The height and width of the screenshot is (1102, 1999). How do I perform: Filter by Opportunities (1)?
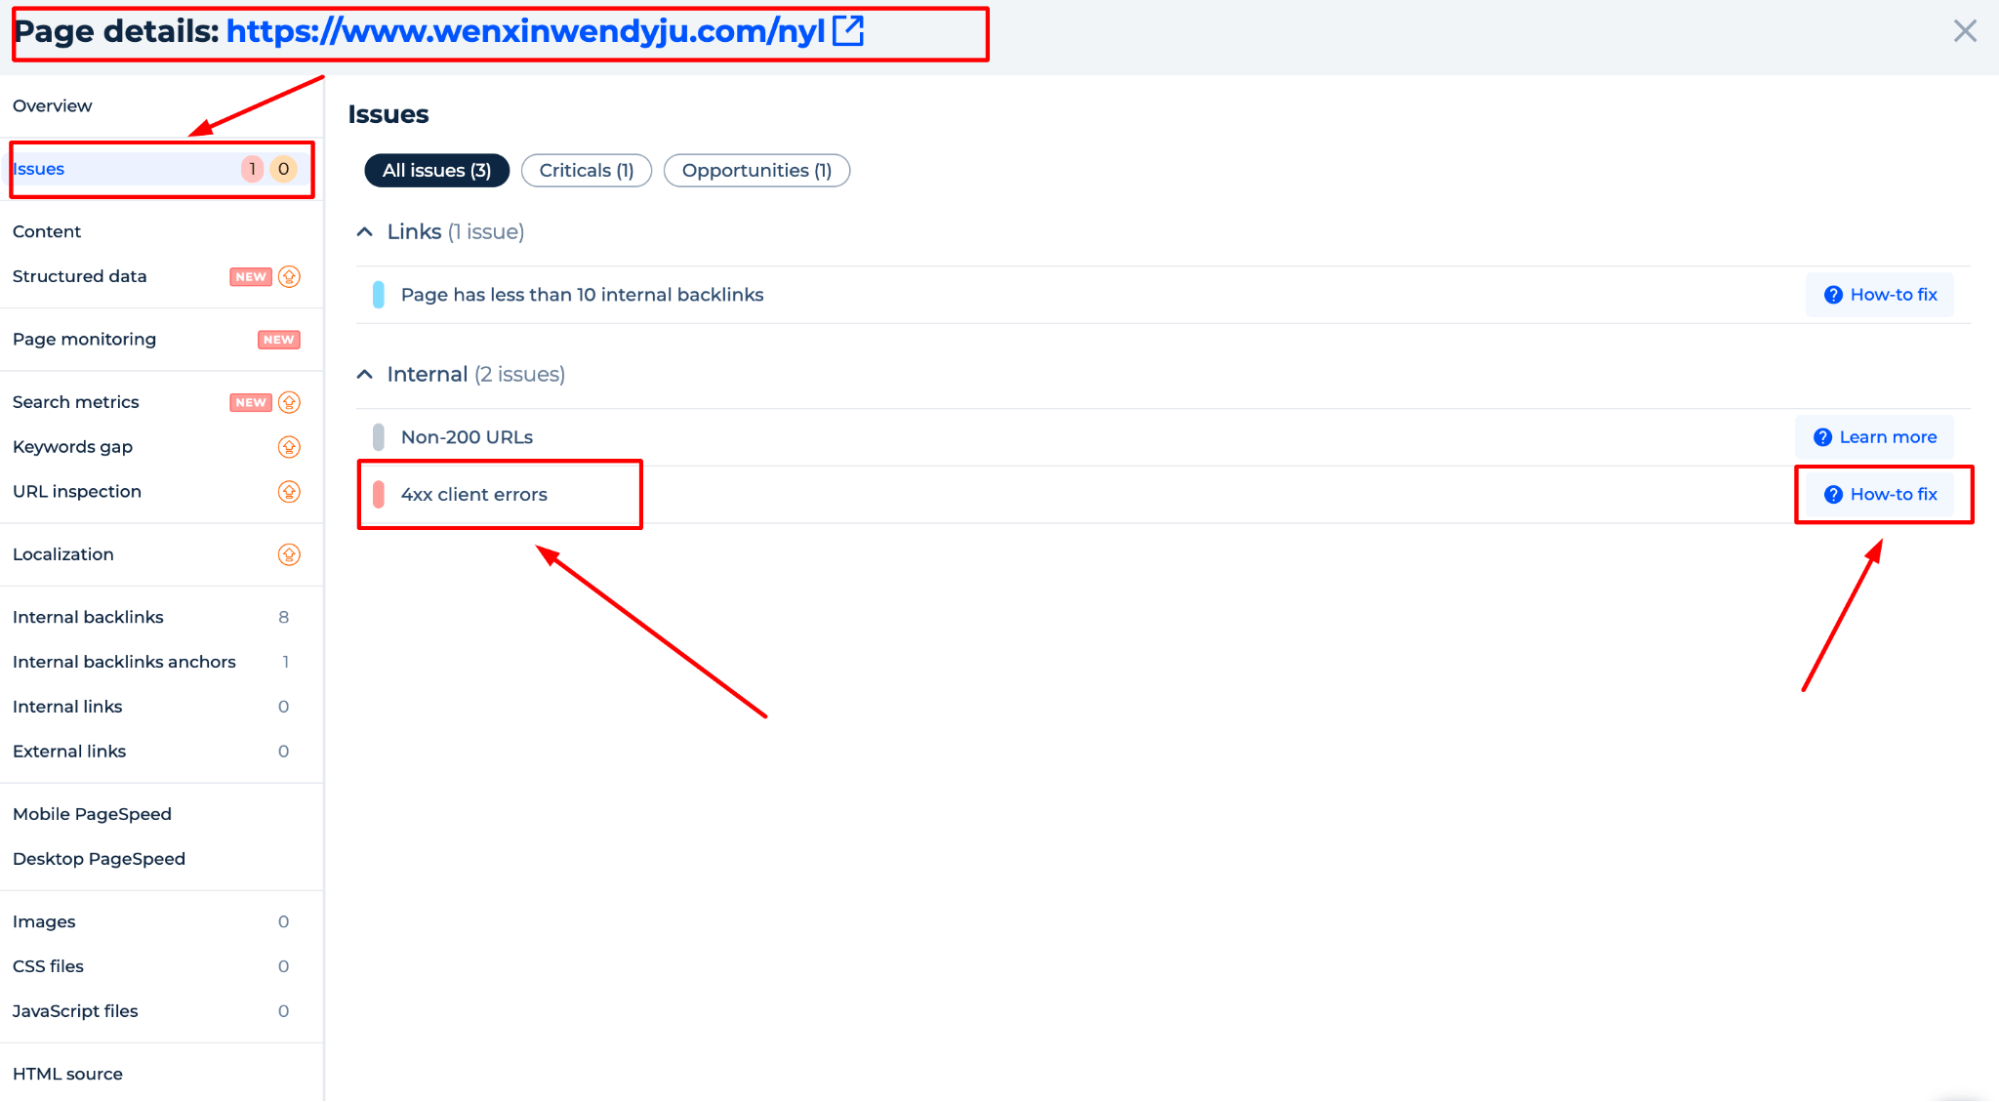point(757,171)
